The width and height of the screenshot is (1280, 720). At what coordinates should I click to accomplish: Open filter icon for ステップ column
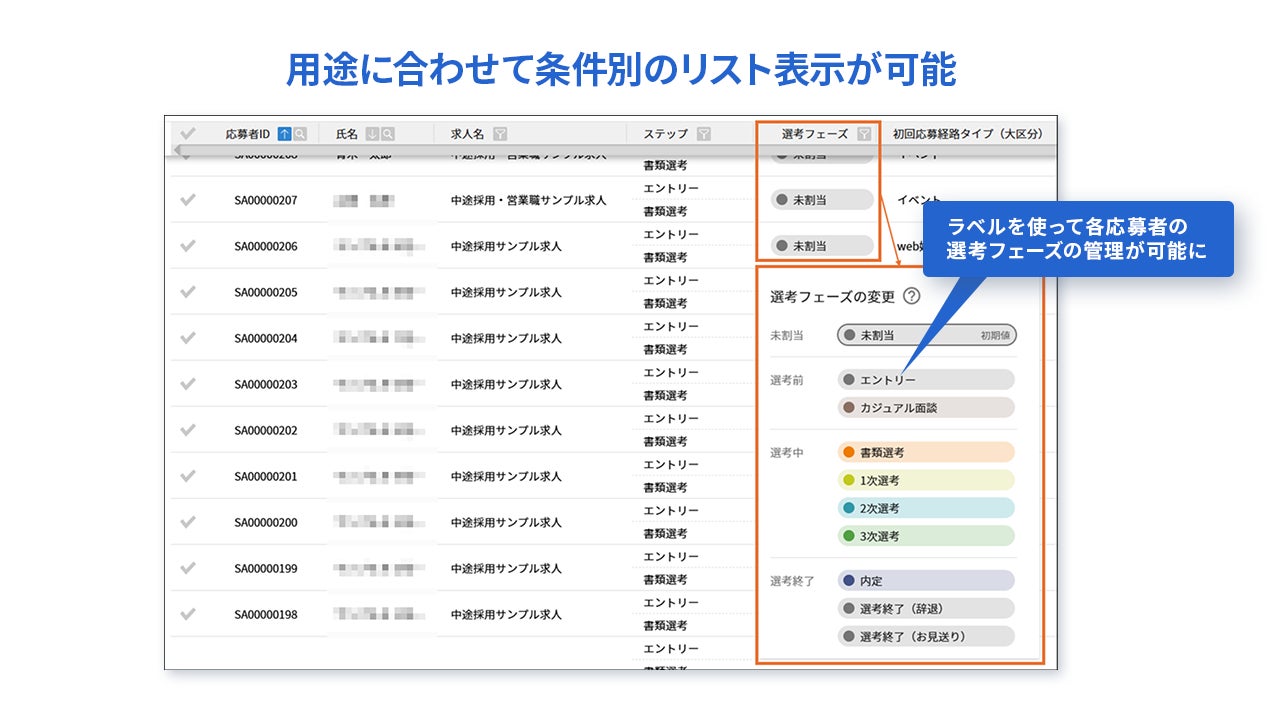tap(704, 134)
